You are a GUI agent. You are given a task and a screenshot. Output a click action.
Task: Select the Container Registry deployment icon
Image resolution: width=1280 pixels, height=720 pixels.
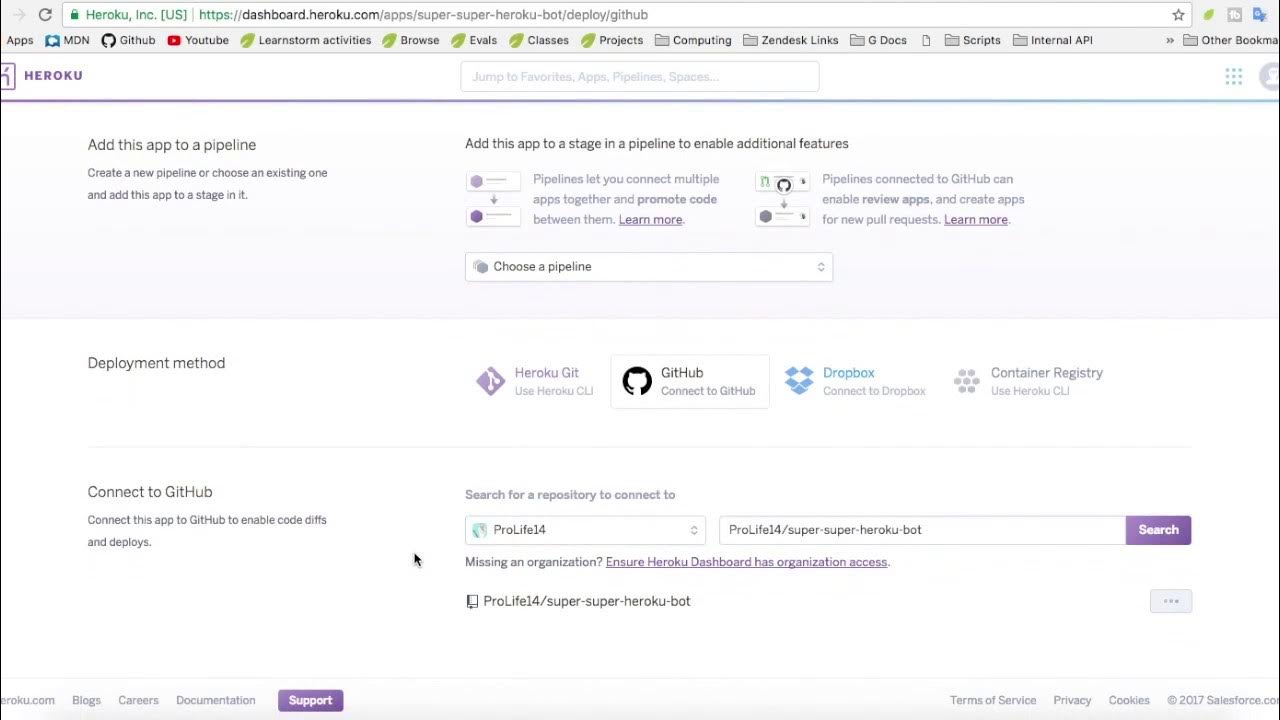(x=966, y=381)
